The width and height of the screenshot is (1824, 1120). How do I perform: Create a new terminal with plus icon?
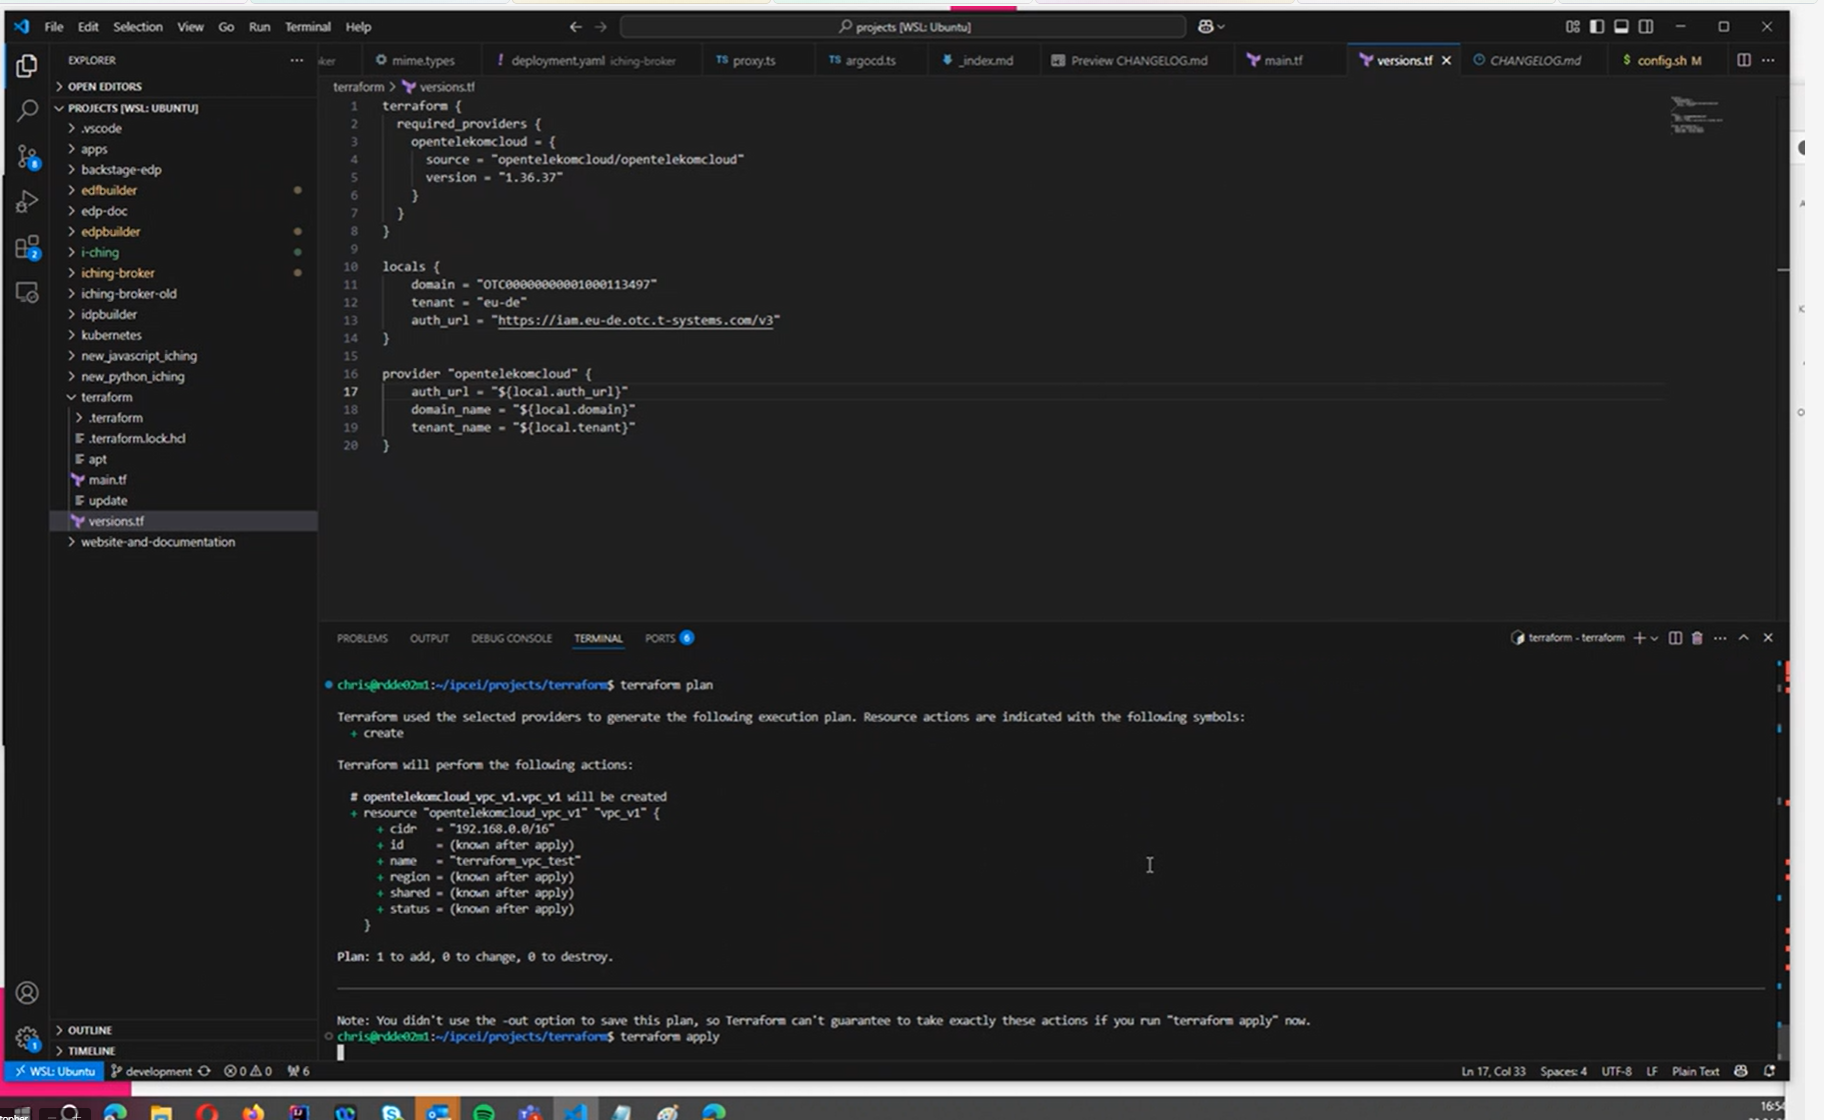pos(1638,638)
